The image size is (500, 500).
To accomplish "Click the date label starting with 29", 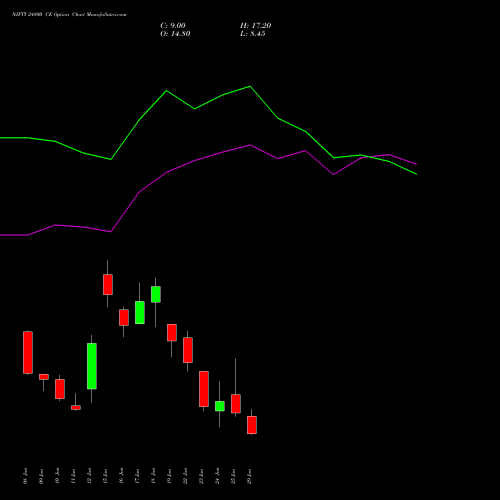I will (249, 476).
